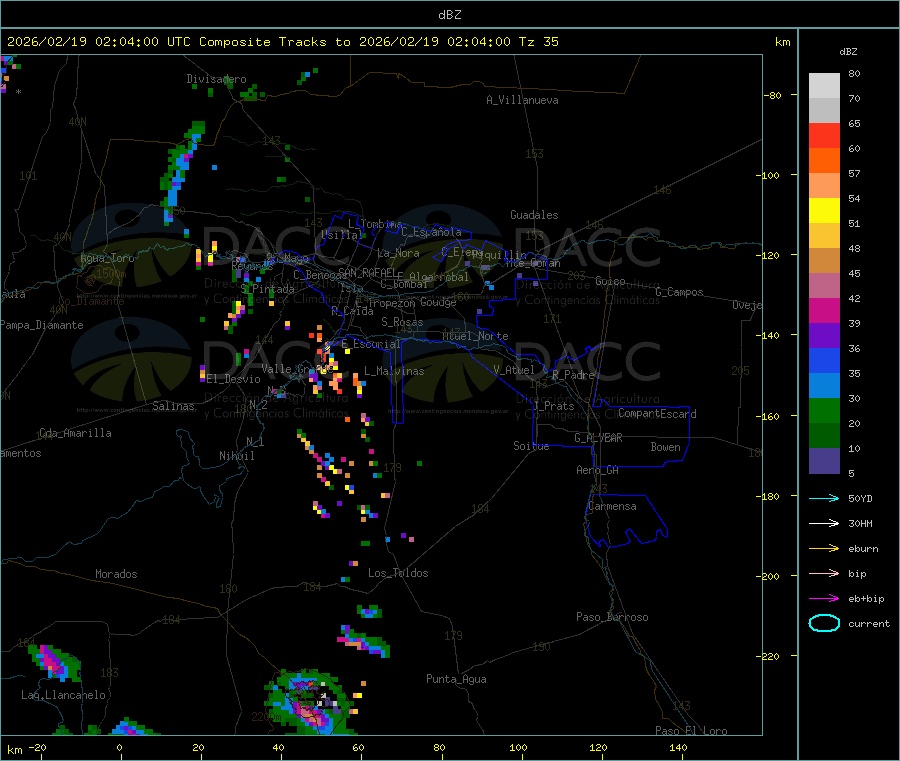Screen dimensions: 900x761
Task: Click the -20 km horizontal axis tick
Action: pos(38,747)
